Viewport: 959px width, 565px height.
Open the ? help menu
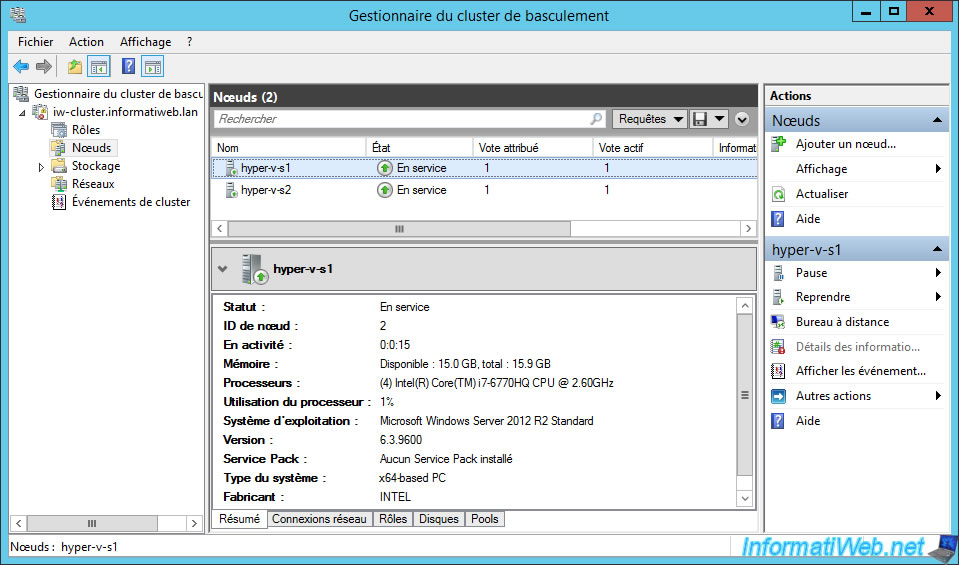pos(190,42)
